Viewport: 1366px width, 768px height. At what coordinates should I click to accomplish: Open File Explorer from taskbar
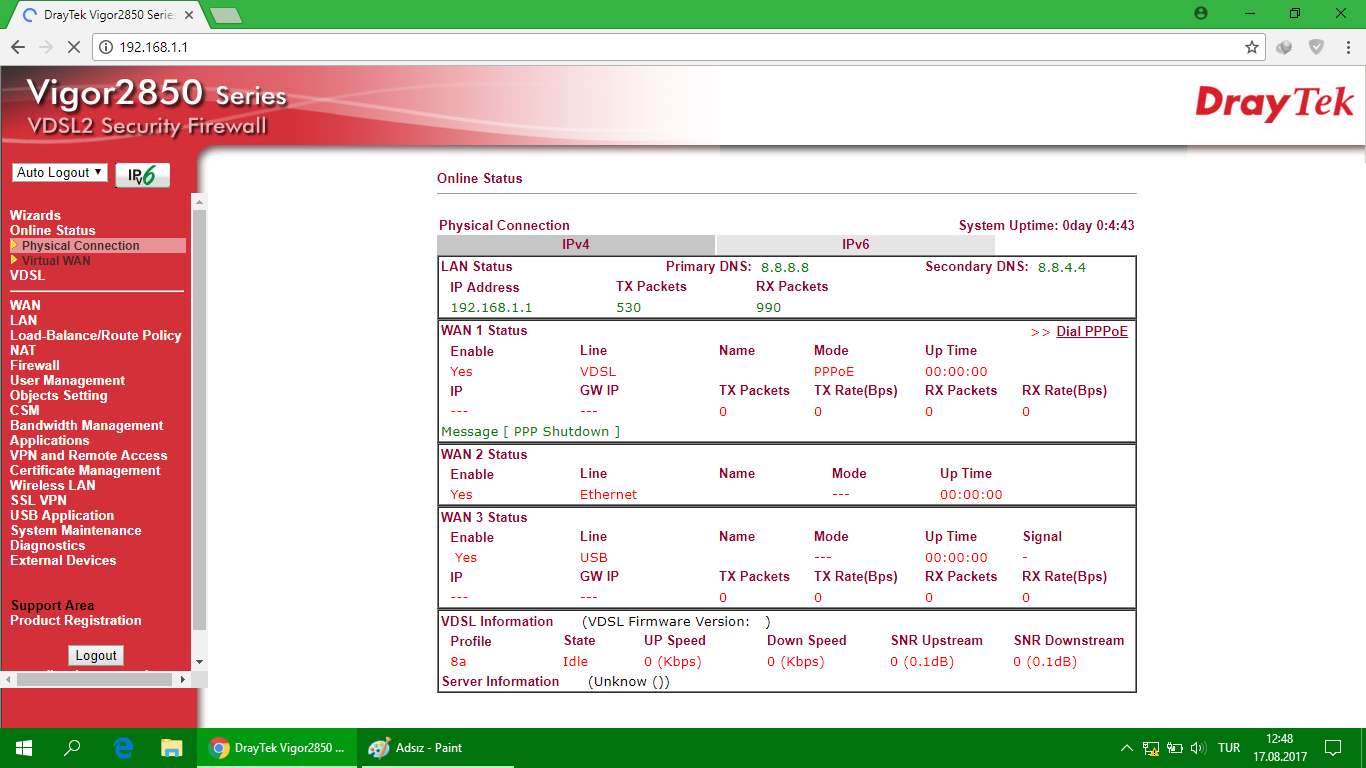coord(172,748)
